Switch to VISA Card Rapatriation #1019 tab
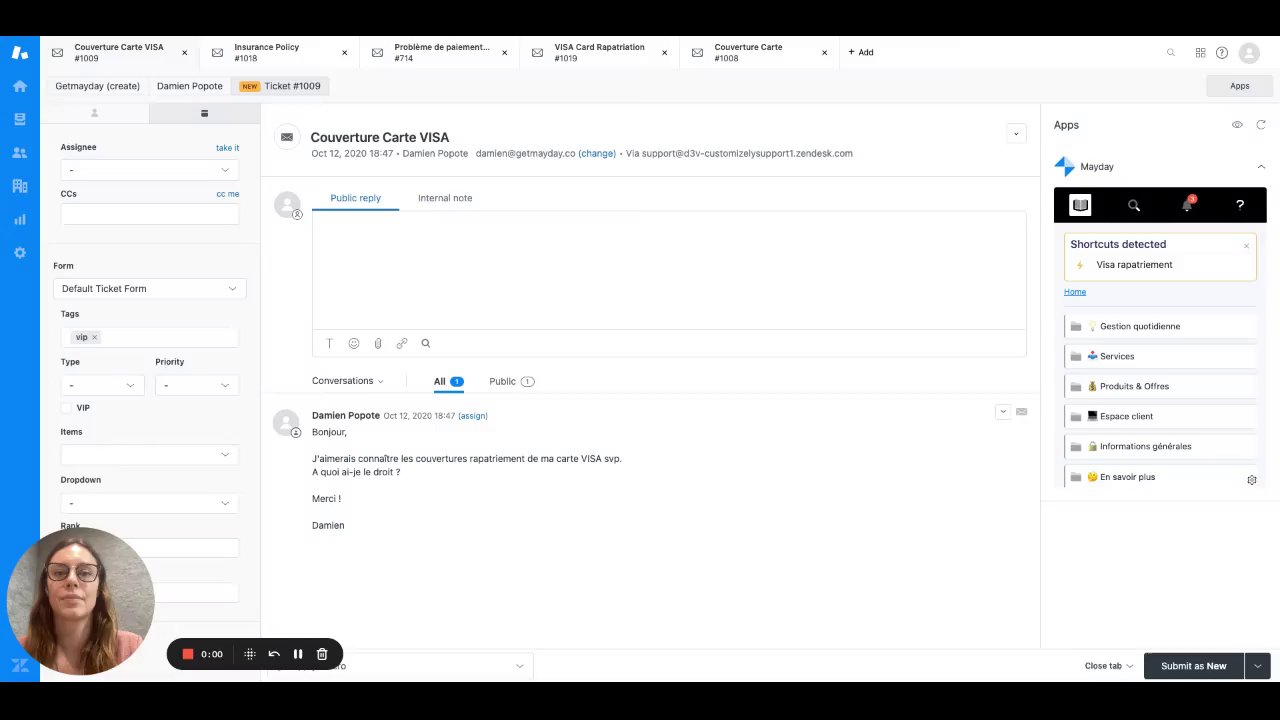Image resolution: width=1280 pixels, height=720 pixels. (600, 53)
